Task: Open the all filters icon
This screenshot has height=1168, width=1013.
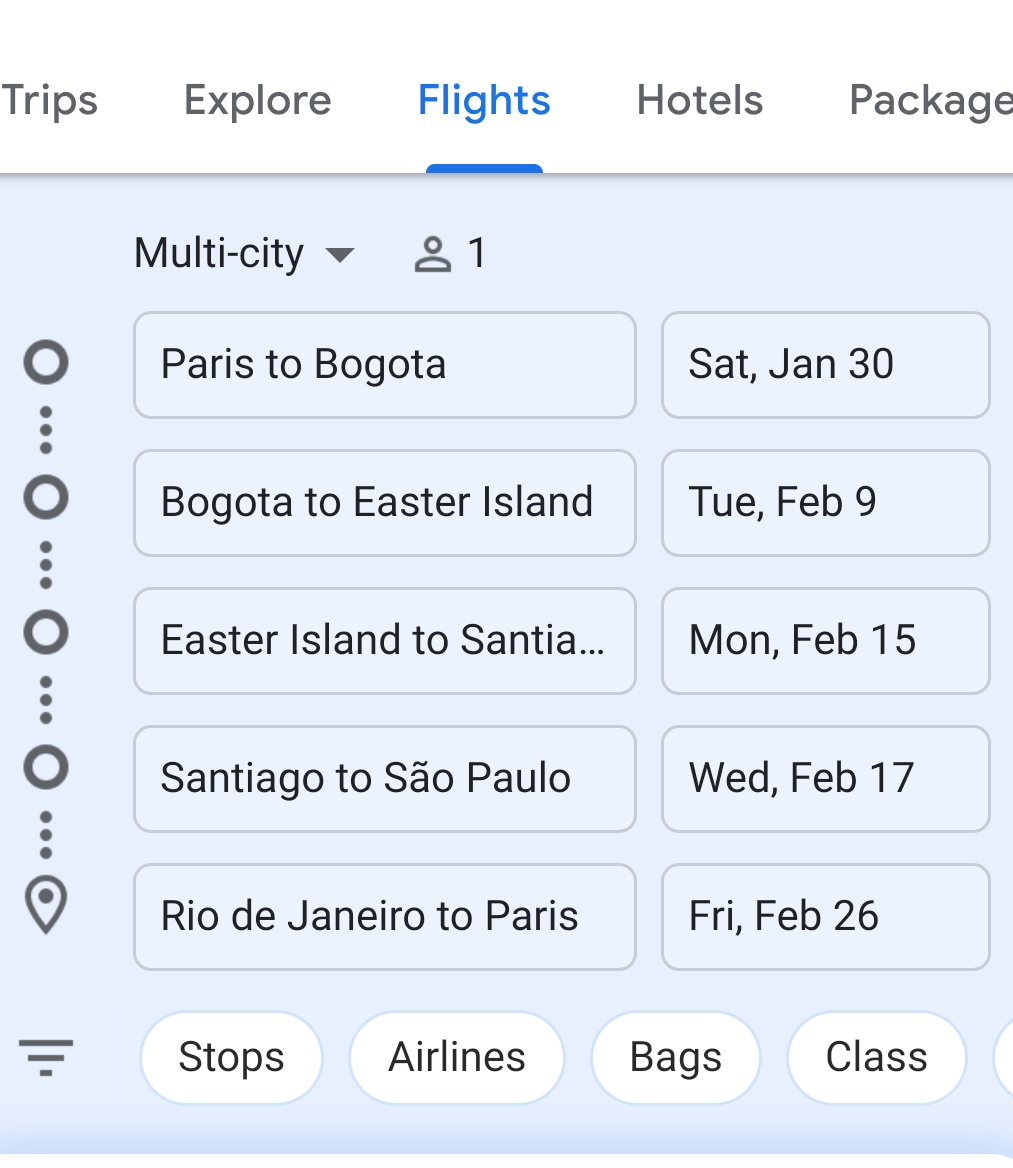Action: 45,1057
